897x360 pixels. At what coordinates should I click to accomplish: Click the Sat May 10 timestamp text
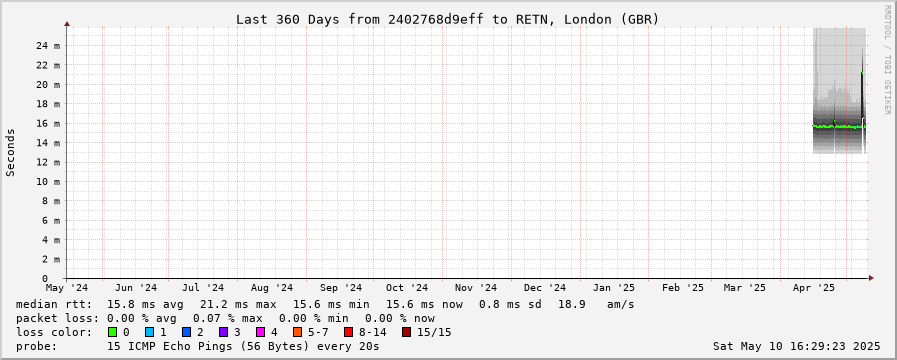(x=796, y=346)
